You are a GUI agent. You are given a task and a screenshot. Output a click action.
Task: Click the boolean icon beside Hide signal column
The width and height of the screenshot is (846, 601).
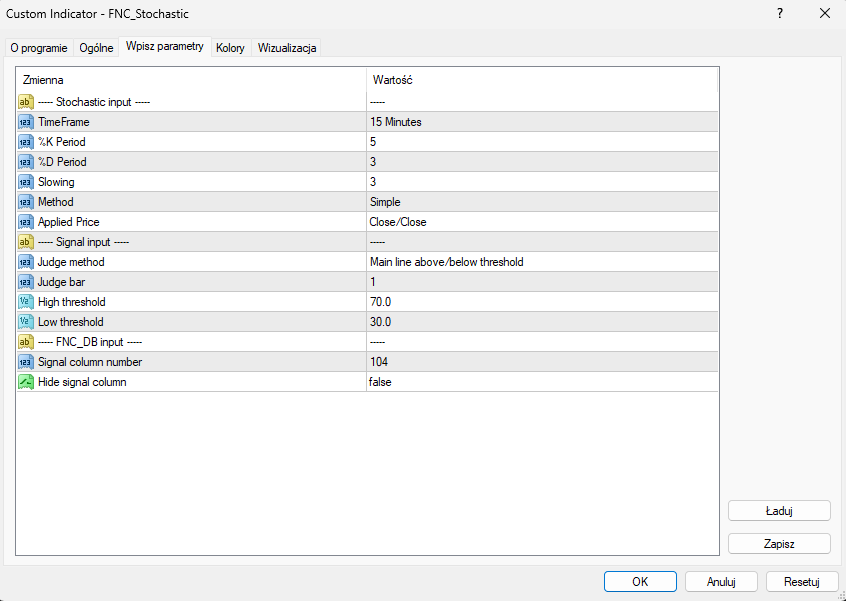[26, 382]
